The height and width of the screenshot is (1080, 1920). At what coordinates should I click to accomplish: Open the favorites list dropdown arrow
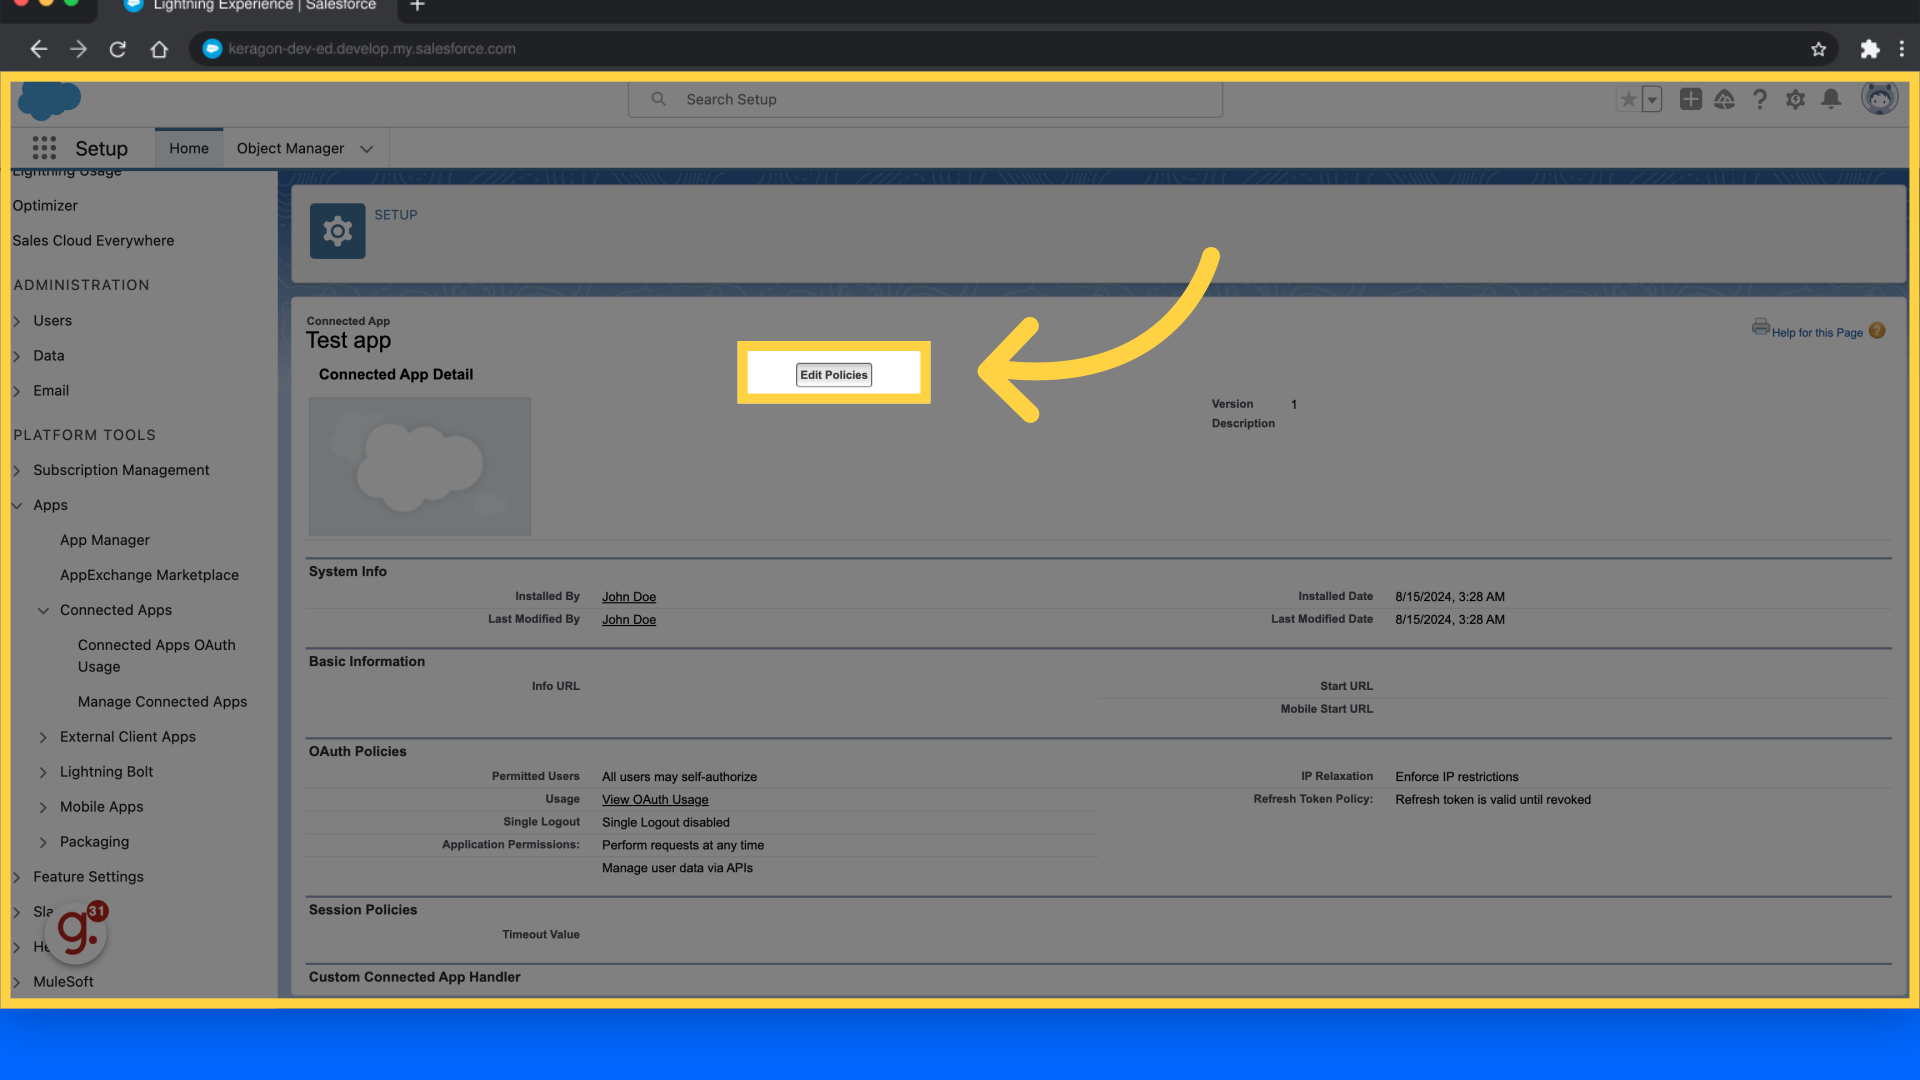[1652, 99]
